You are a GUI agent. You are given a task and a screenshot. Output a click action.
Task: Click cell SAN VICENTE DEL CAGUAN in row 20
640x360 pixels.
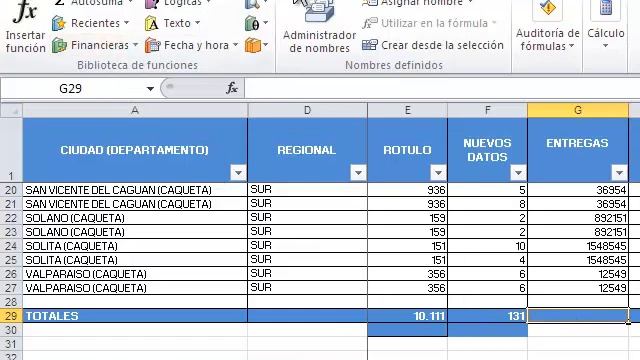(x=135, y=190)
